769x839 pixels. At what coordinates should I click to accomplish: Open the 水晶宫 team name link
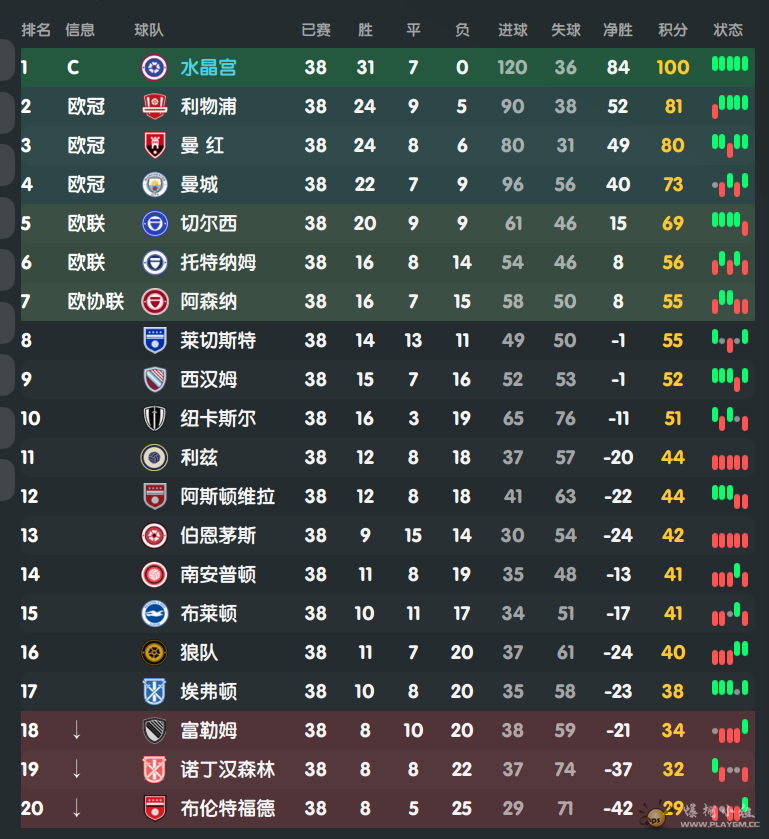point(208,68)
